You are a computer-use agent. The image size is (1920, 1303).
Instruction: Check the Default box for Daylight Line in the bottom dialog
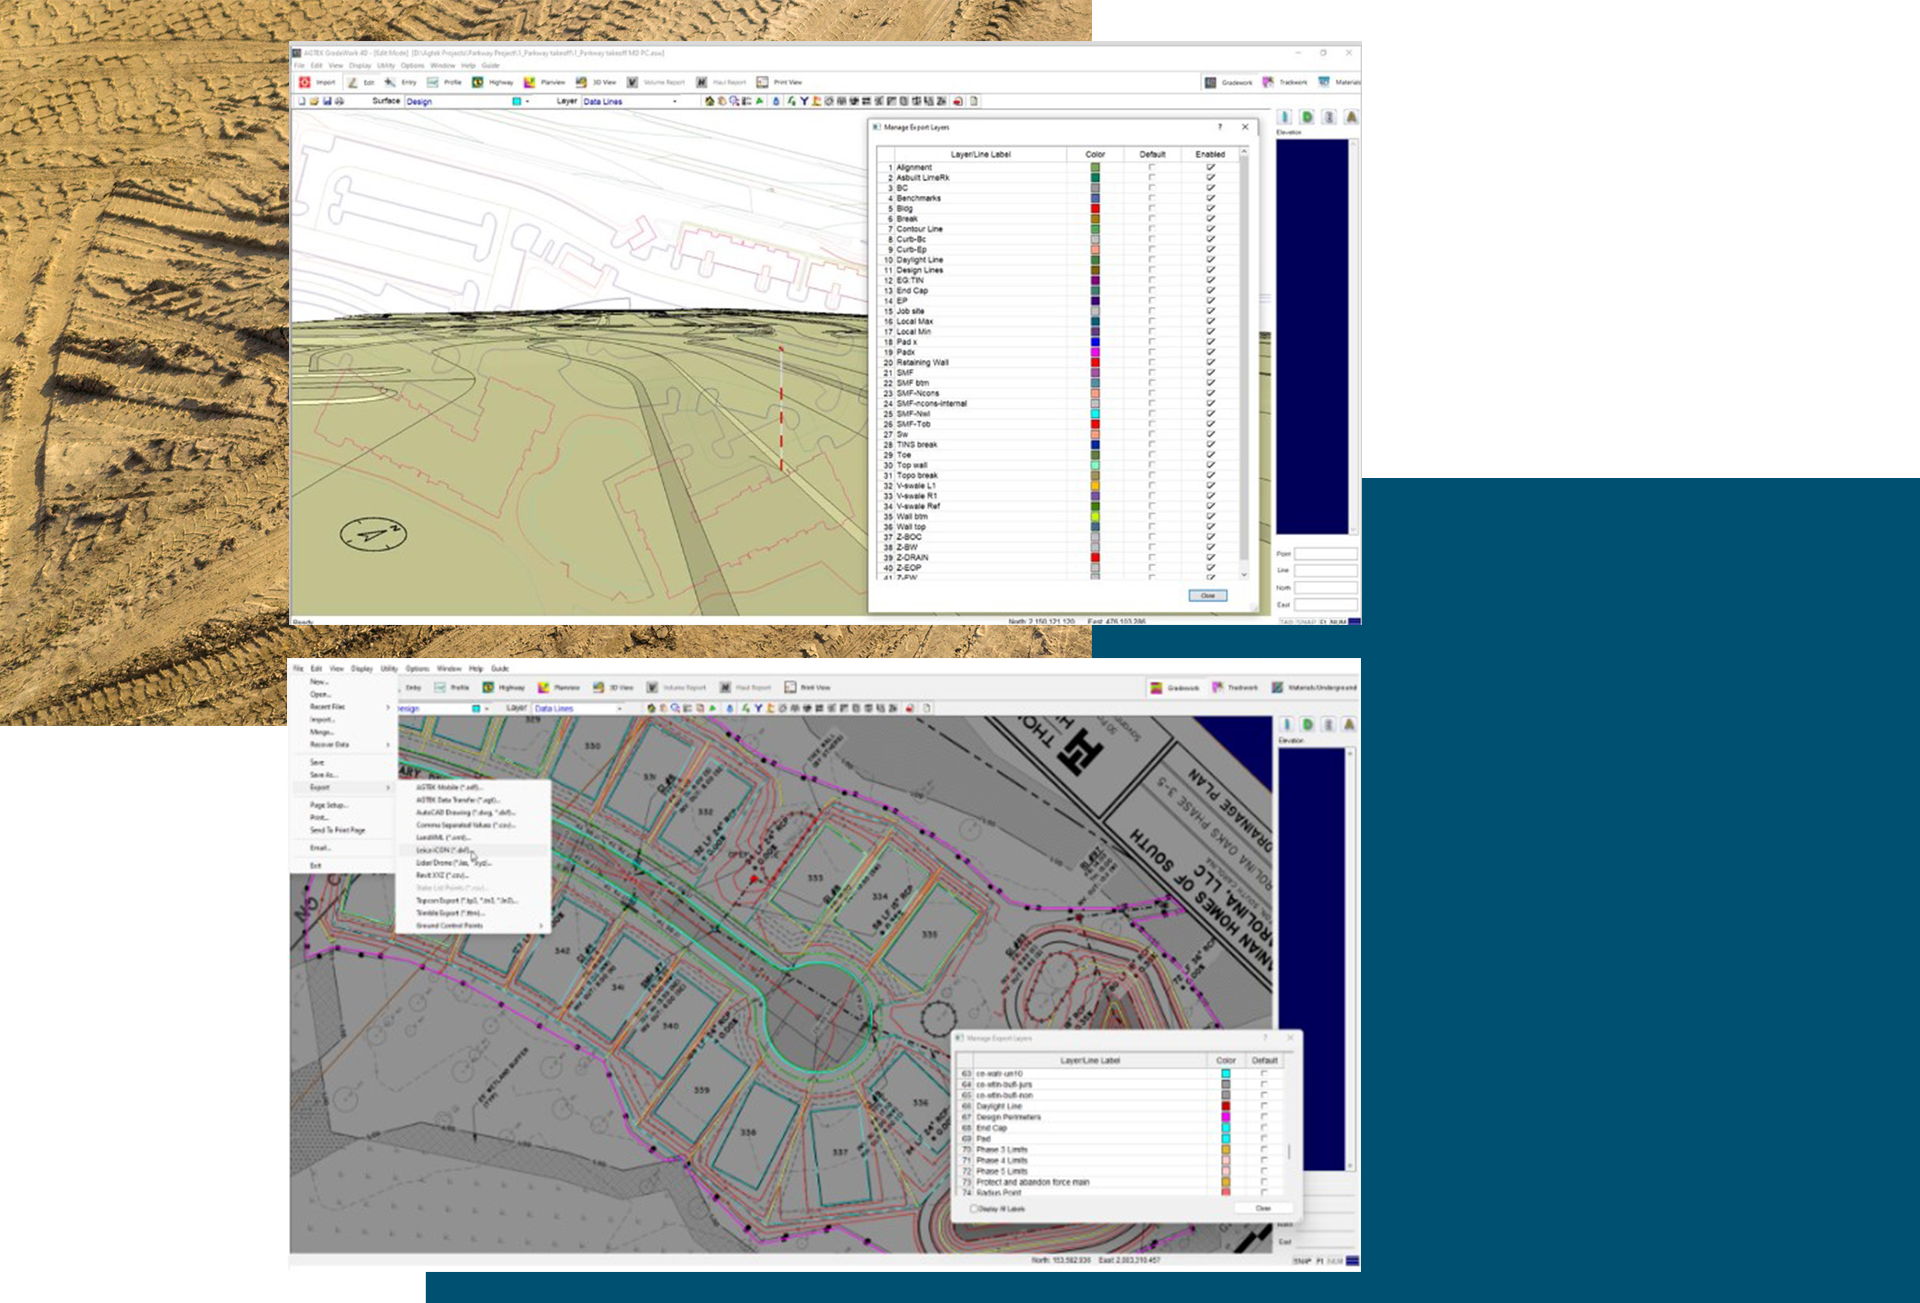point(1264,1106)
